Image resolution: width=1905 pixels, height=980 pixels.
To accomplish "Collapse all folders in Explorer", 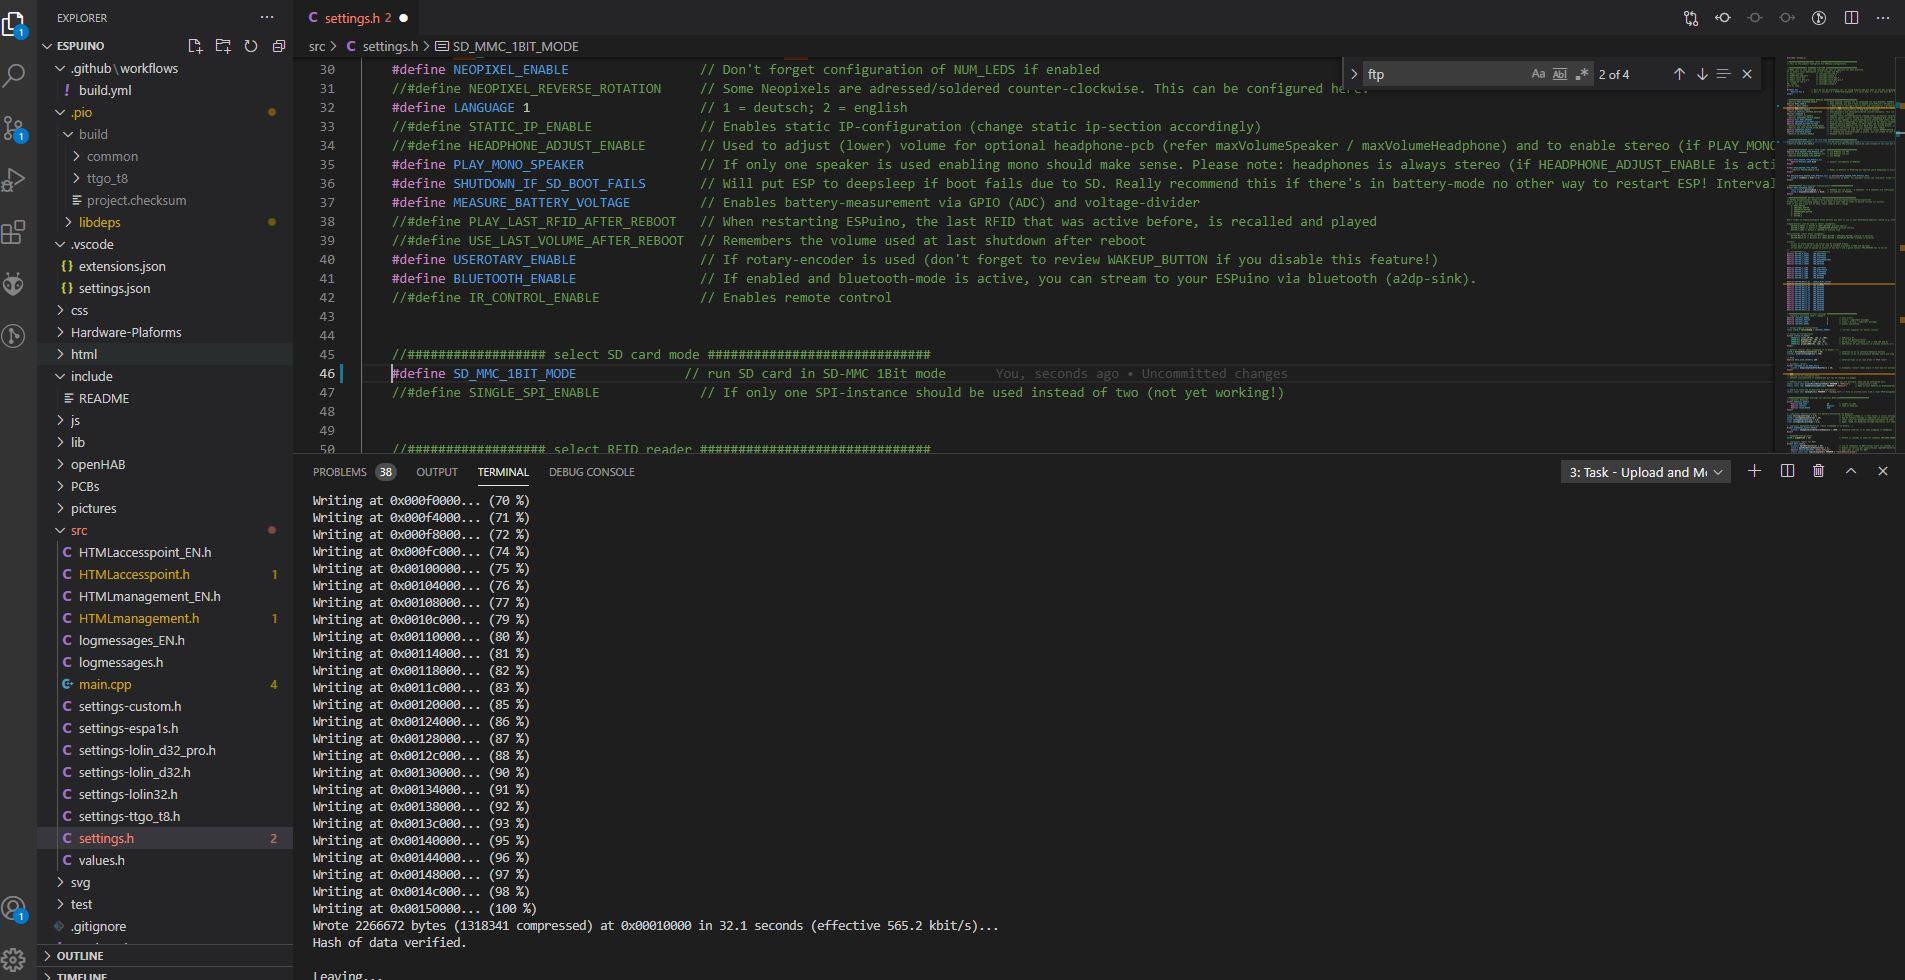I will click(279, 46).
